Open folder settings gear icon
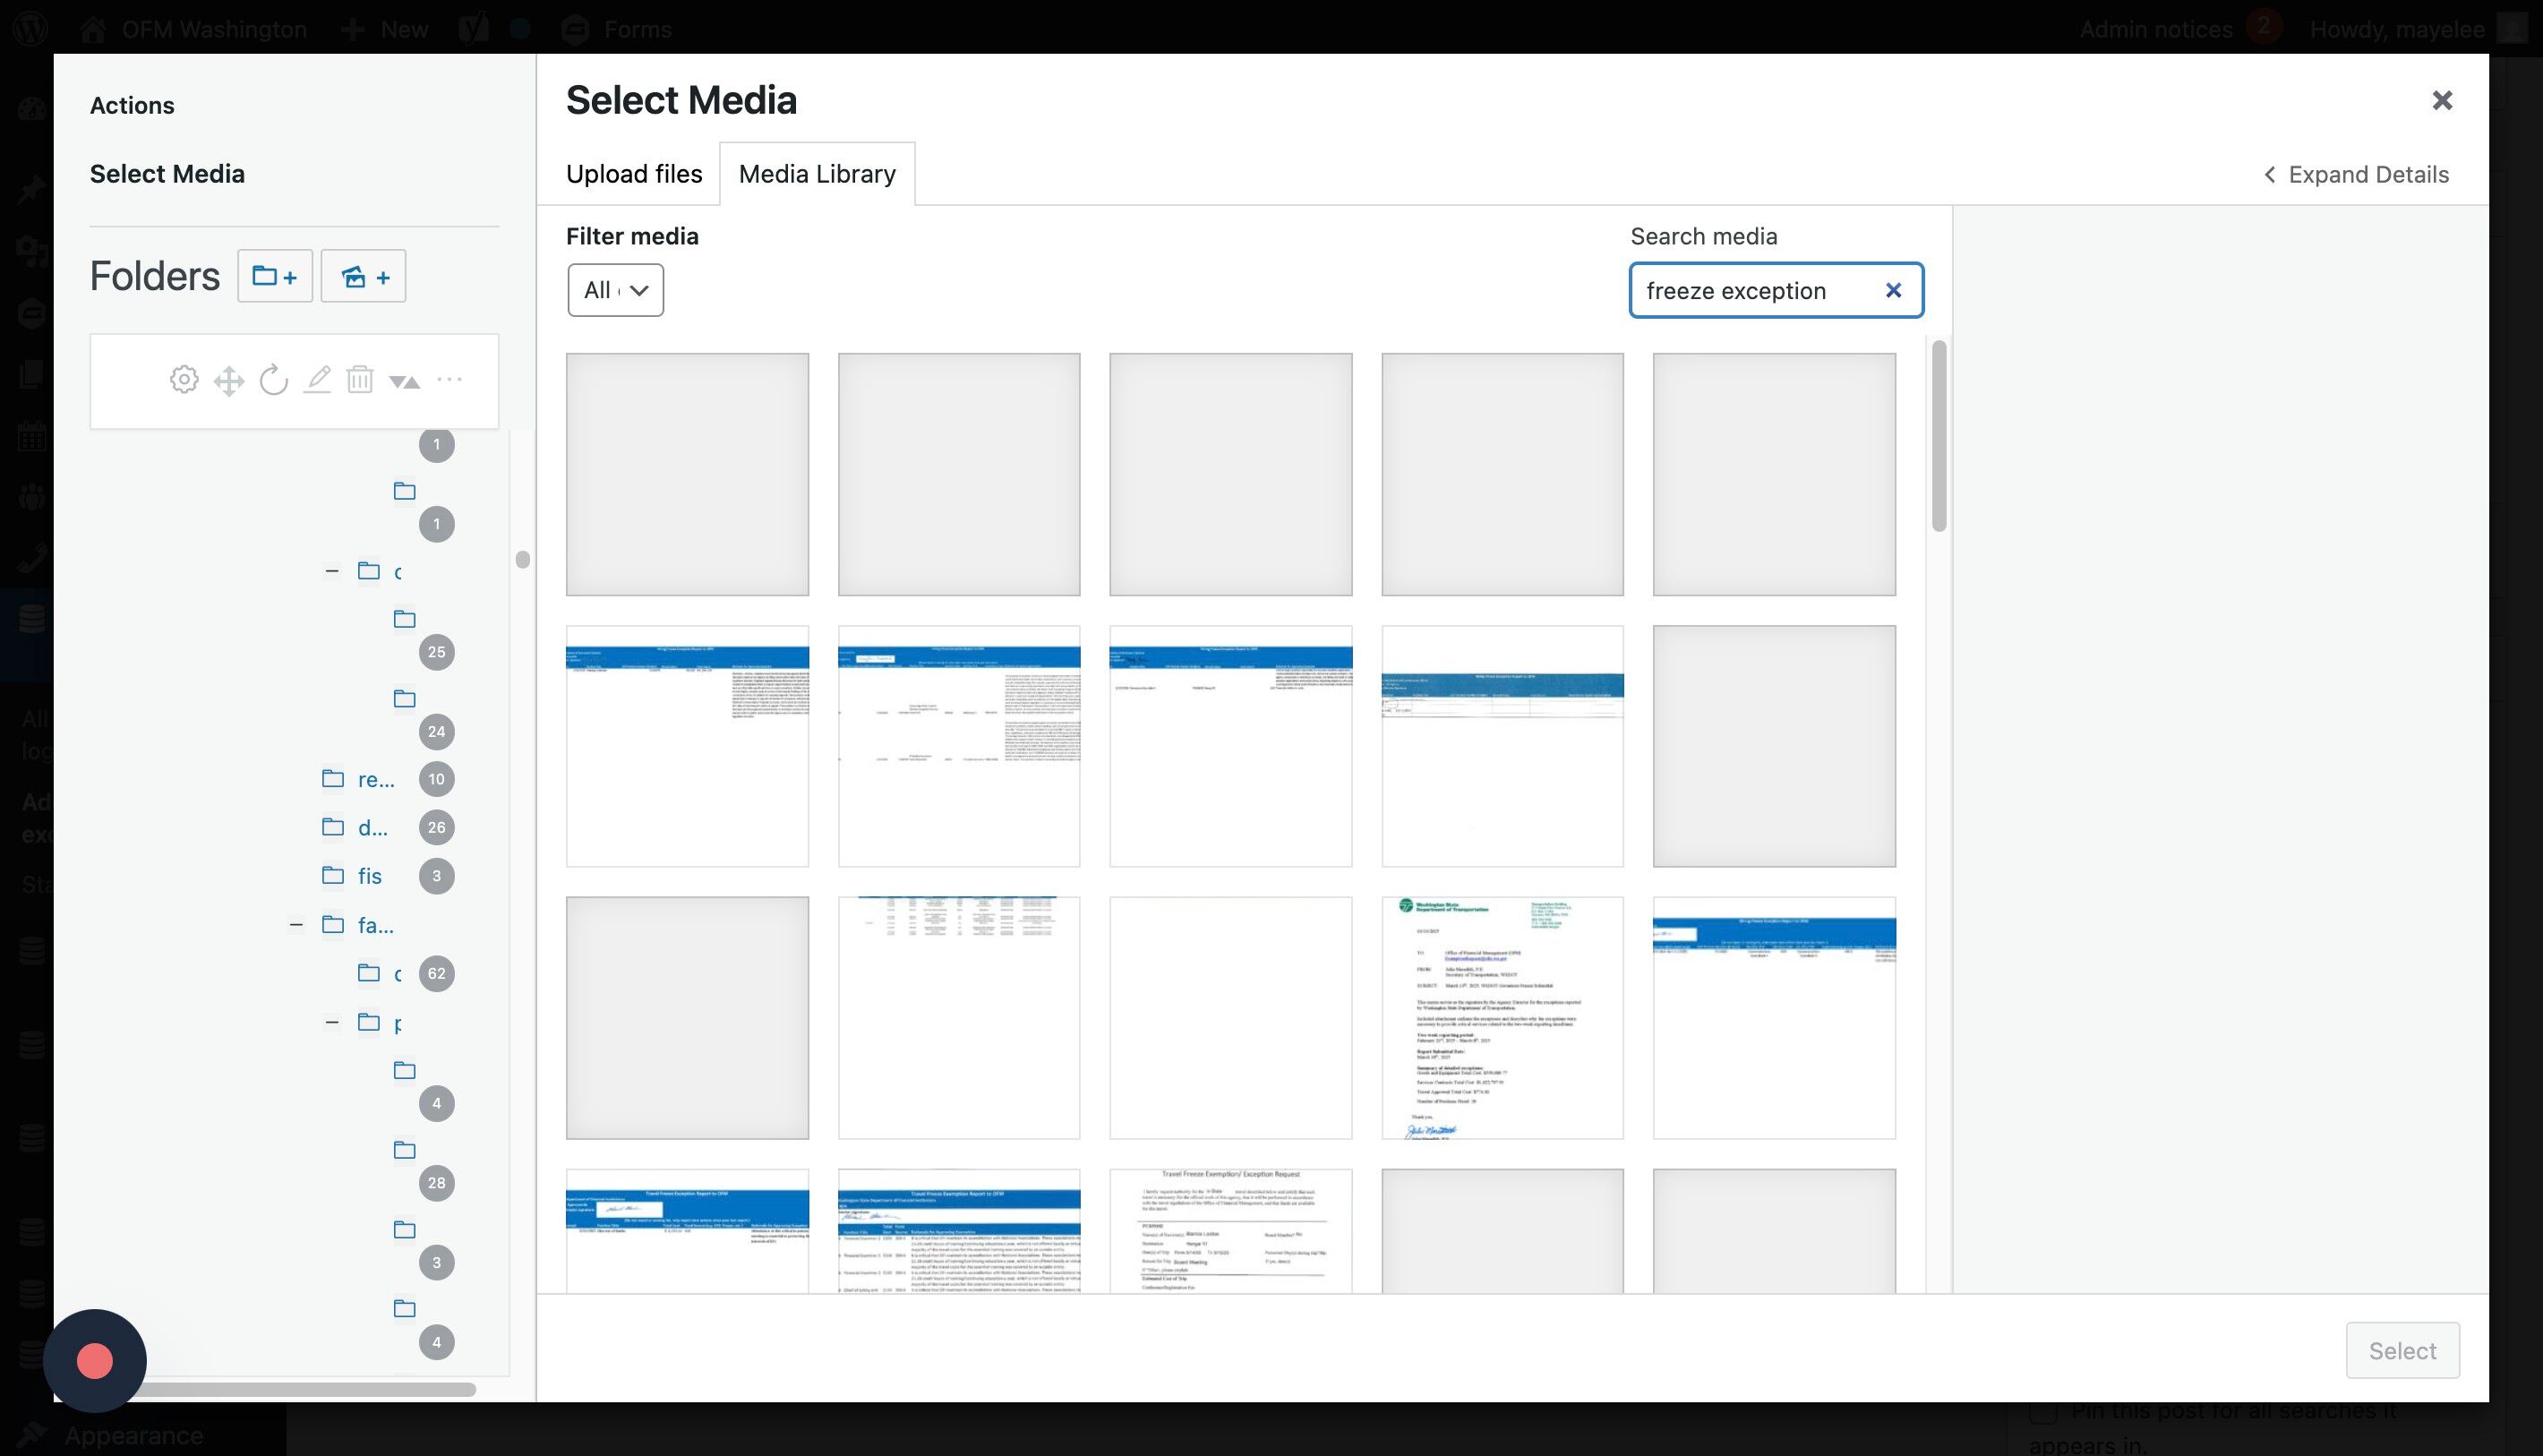Viewport: 2543px width, 1456px height. pyautogui.click(x=184, y=380)
